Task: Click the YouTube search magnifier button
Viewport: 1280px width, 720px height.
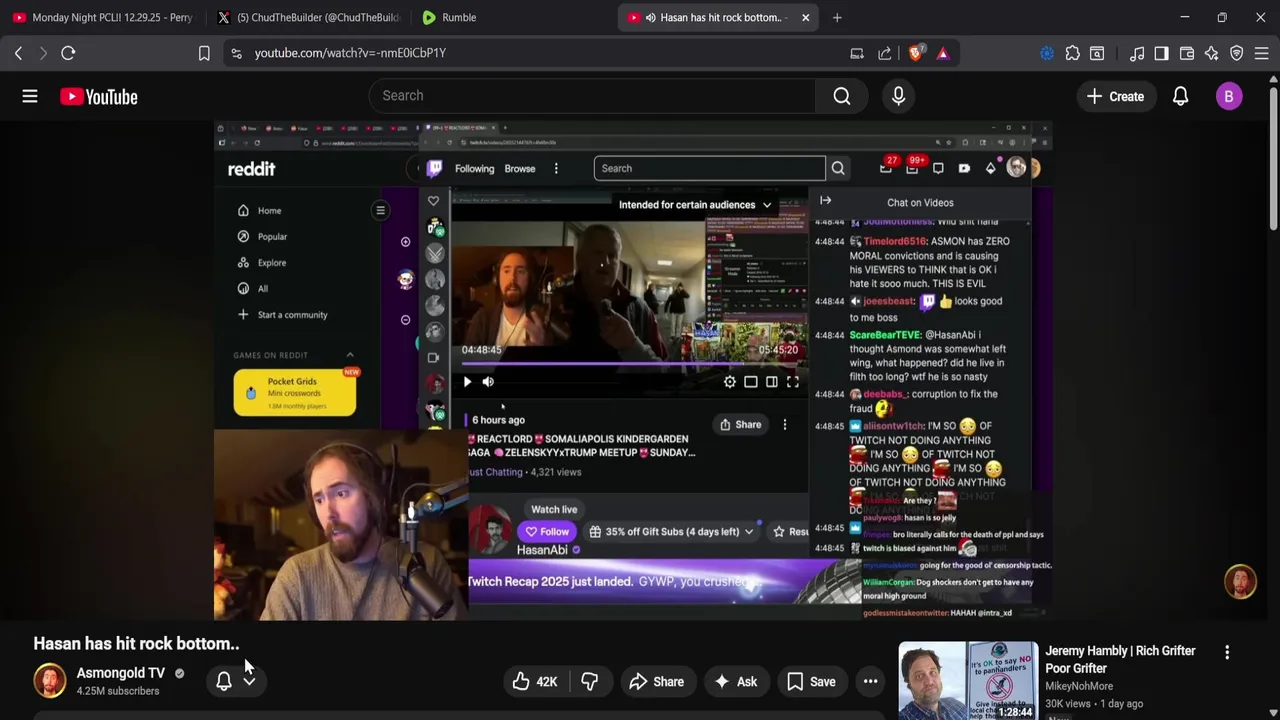Action: (x=842, y=96)
